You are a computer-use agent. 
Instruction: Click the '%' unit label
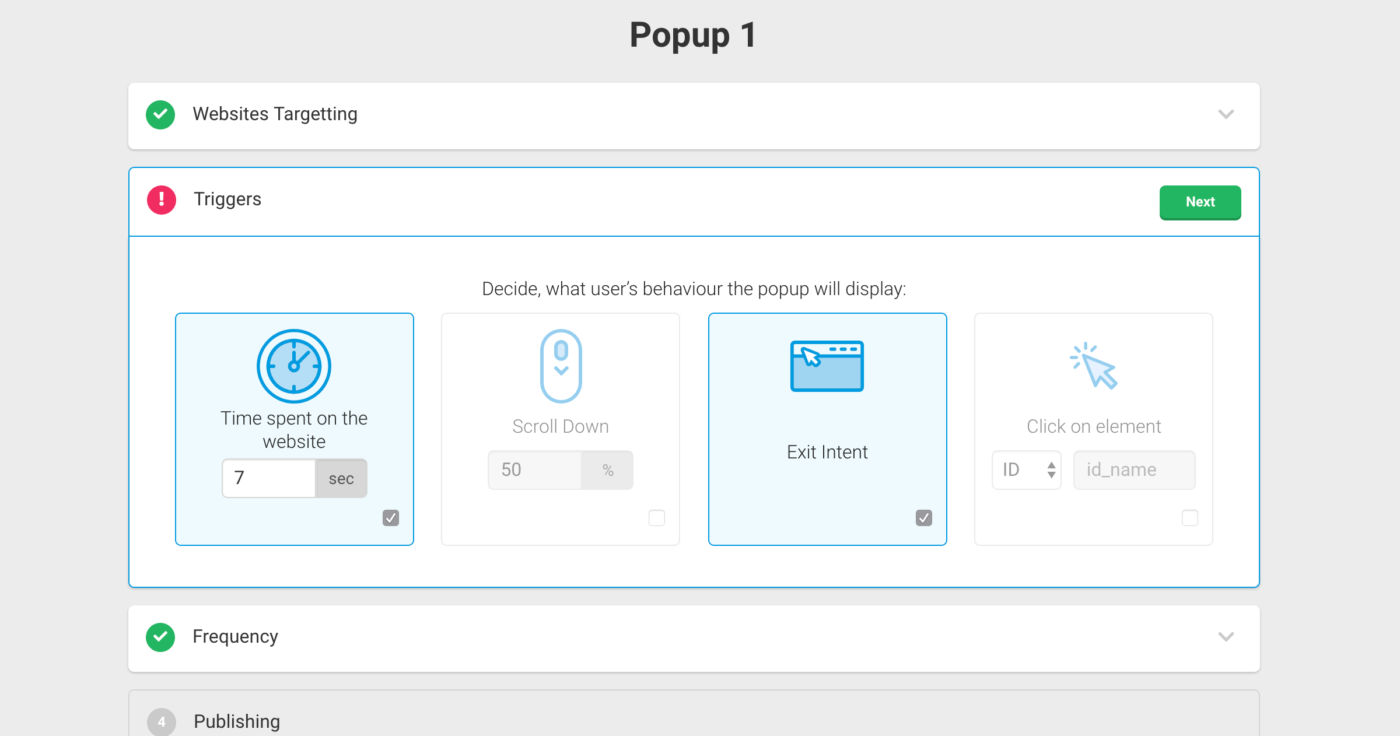pos(608,470)
